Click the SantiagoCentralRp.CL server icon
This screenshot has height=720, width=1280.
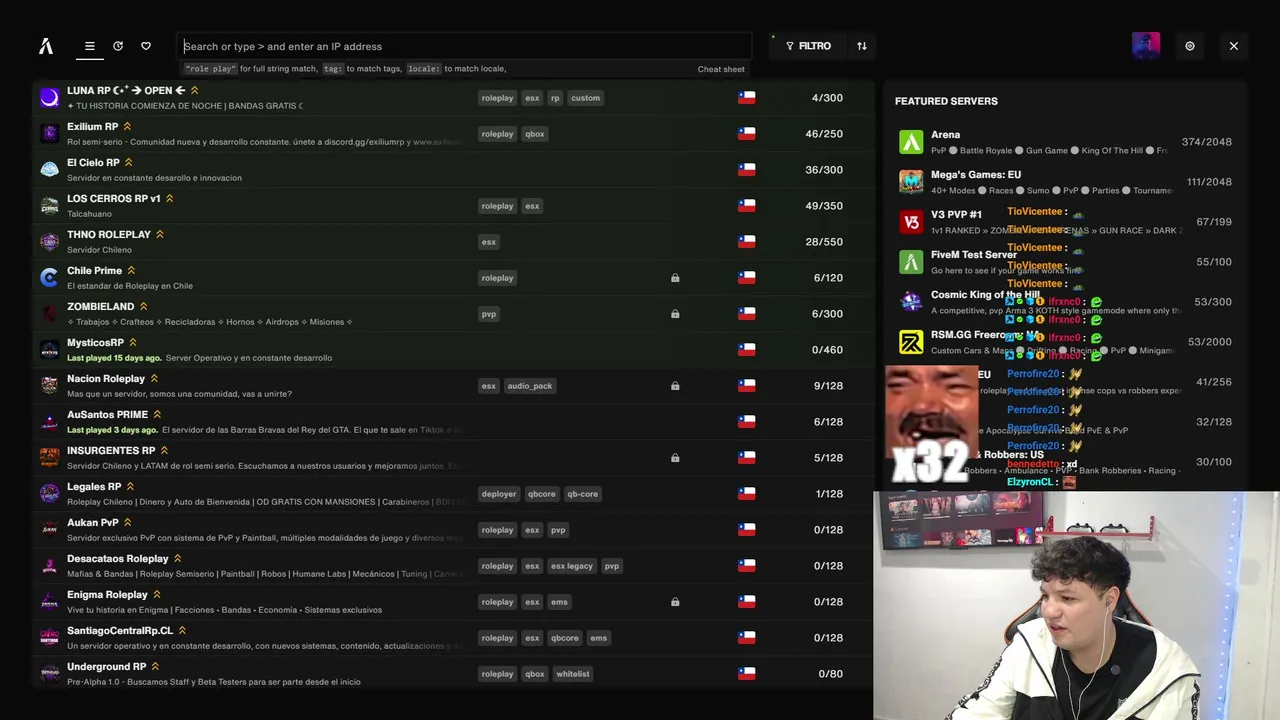(49, 638)
